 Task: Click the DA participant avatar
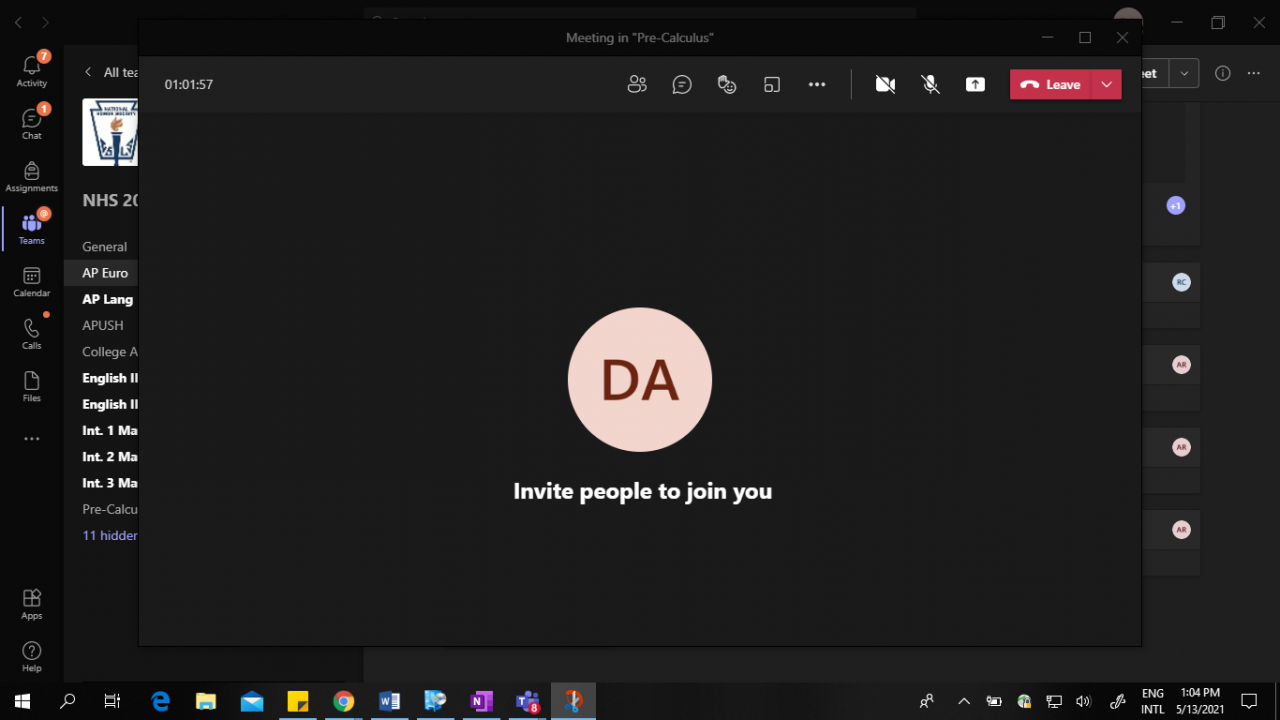[x=640, y=380]
